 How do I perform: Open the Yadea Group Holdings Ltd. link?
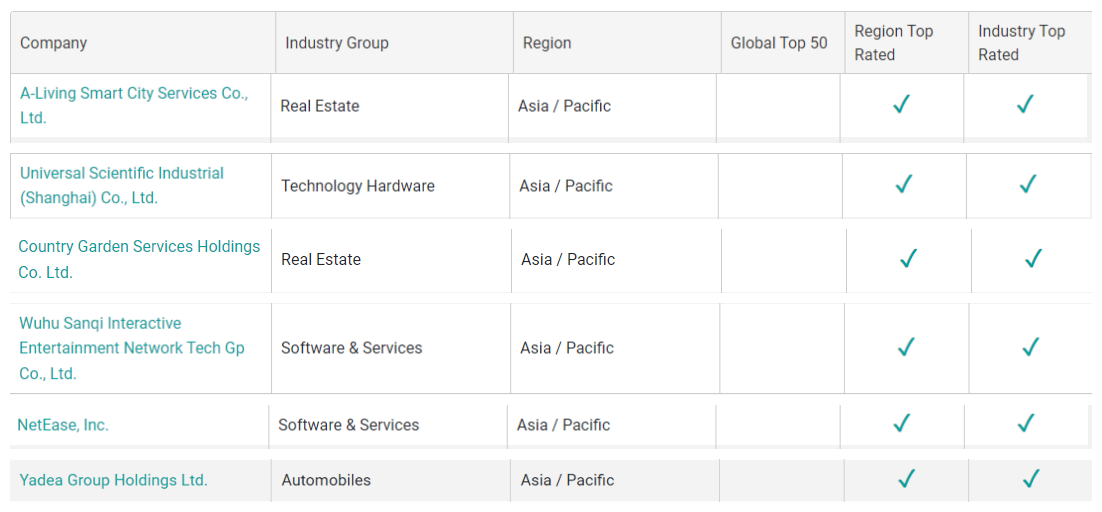click(x=113, y=480)
